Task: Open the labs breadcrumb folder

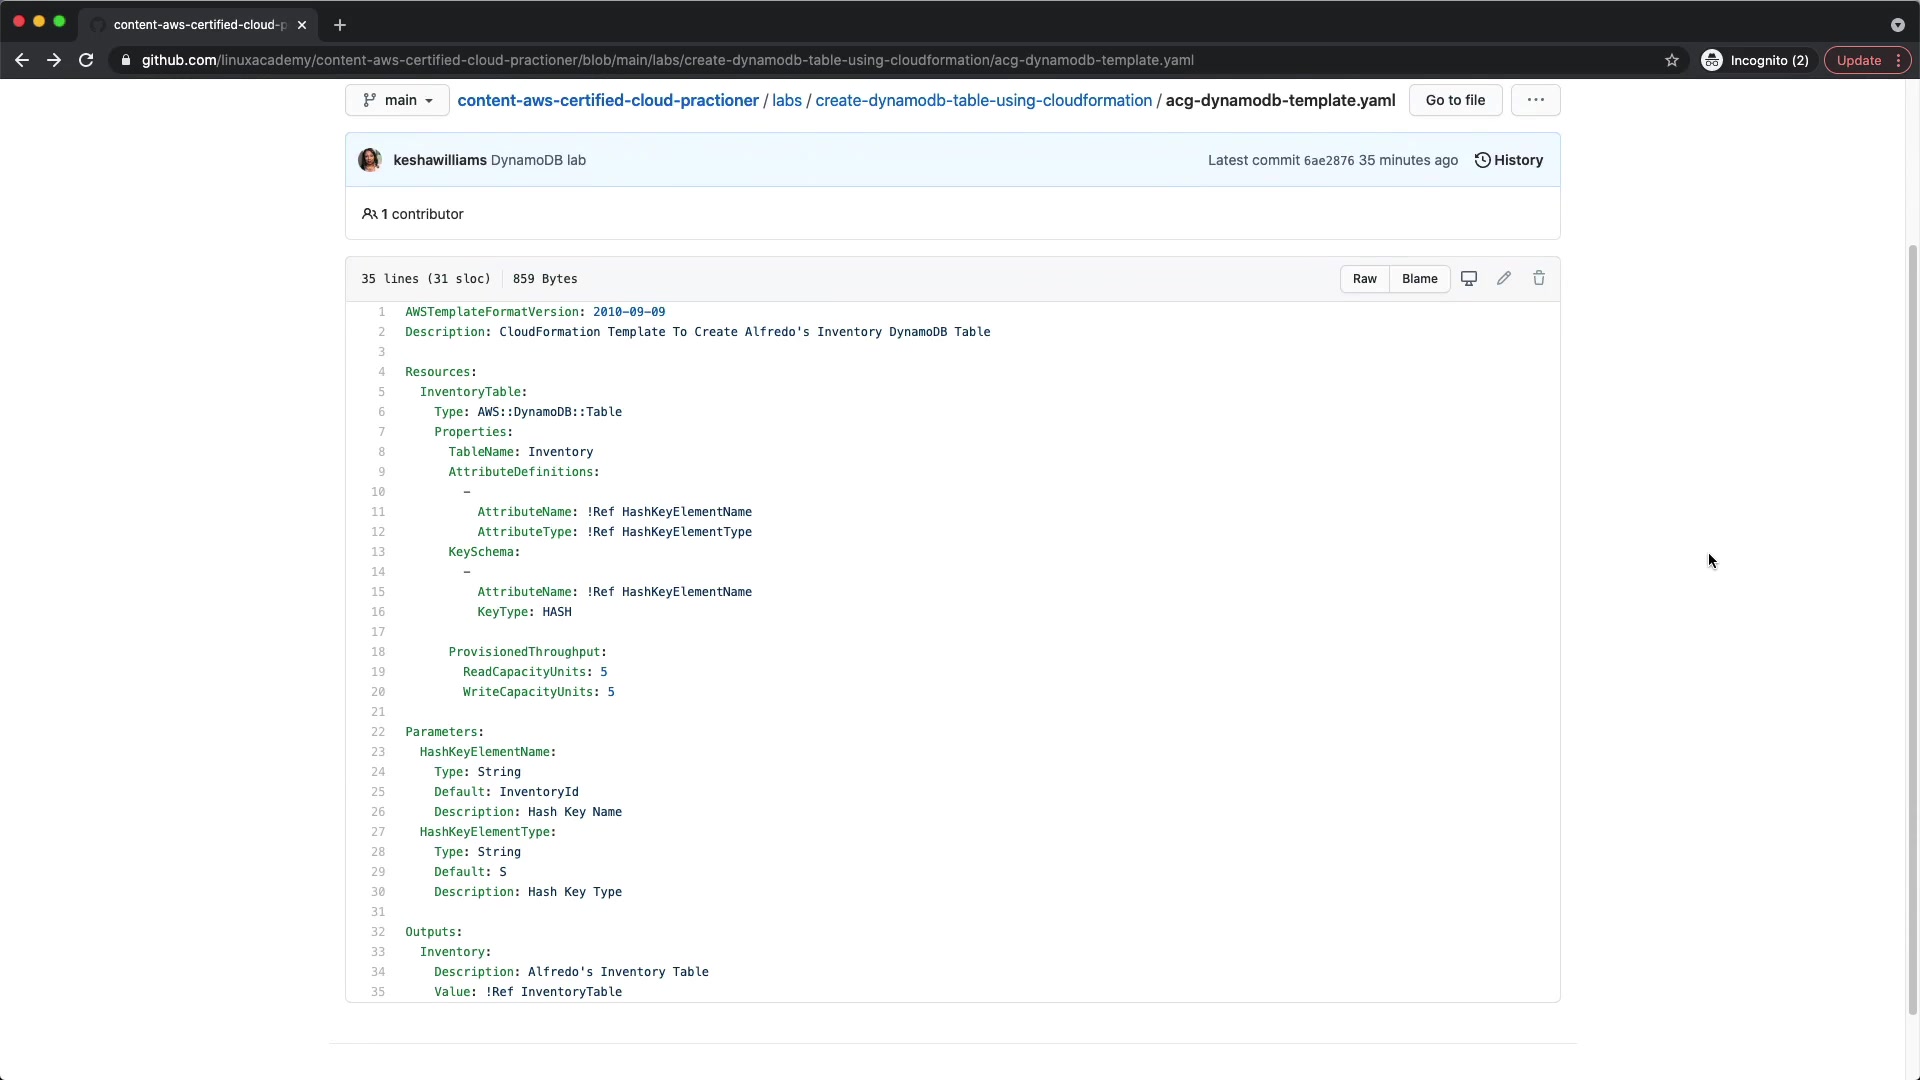Action: pyautogui.click(x=786, y=100)
